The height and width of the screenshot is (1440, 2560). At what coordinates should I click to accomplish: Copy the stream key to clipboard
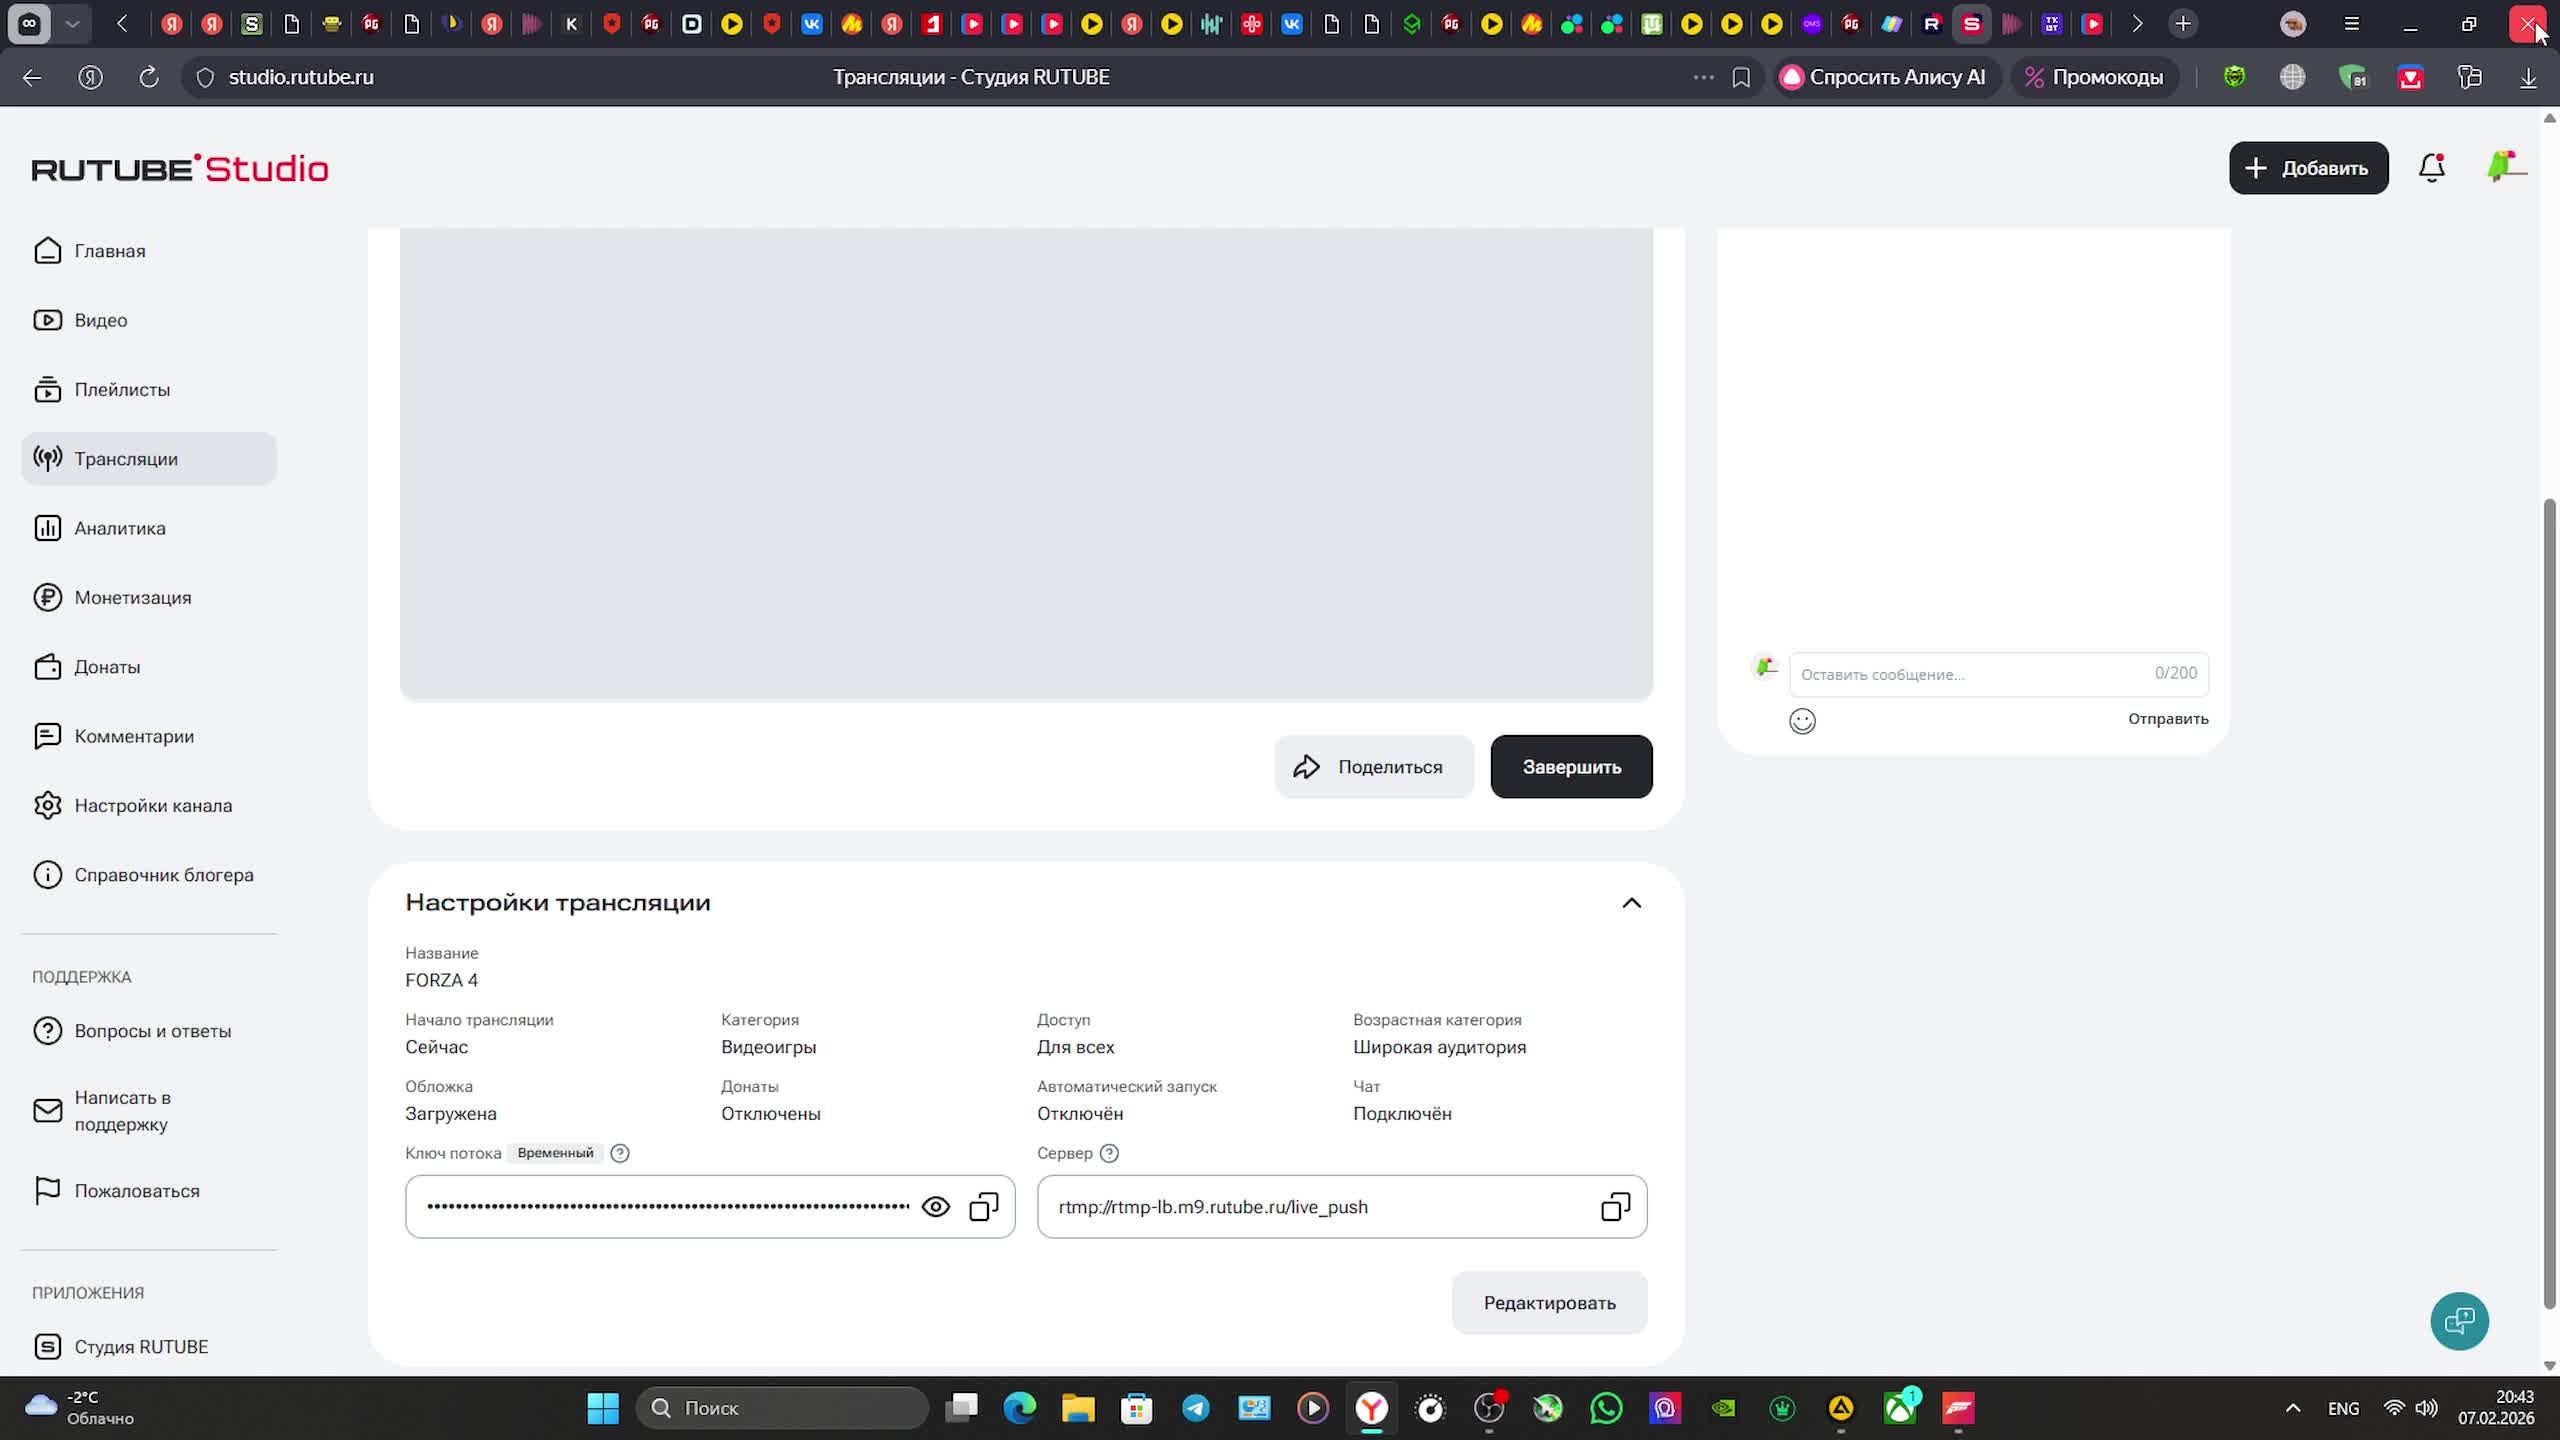pos(984,1207)
